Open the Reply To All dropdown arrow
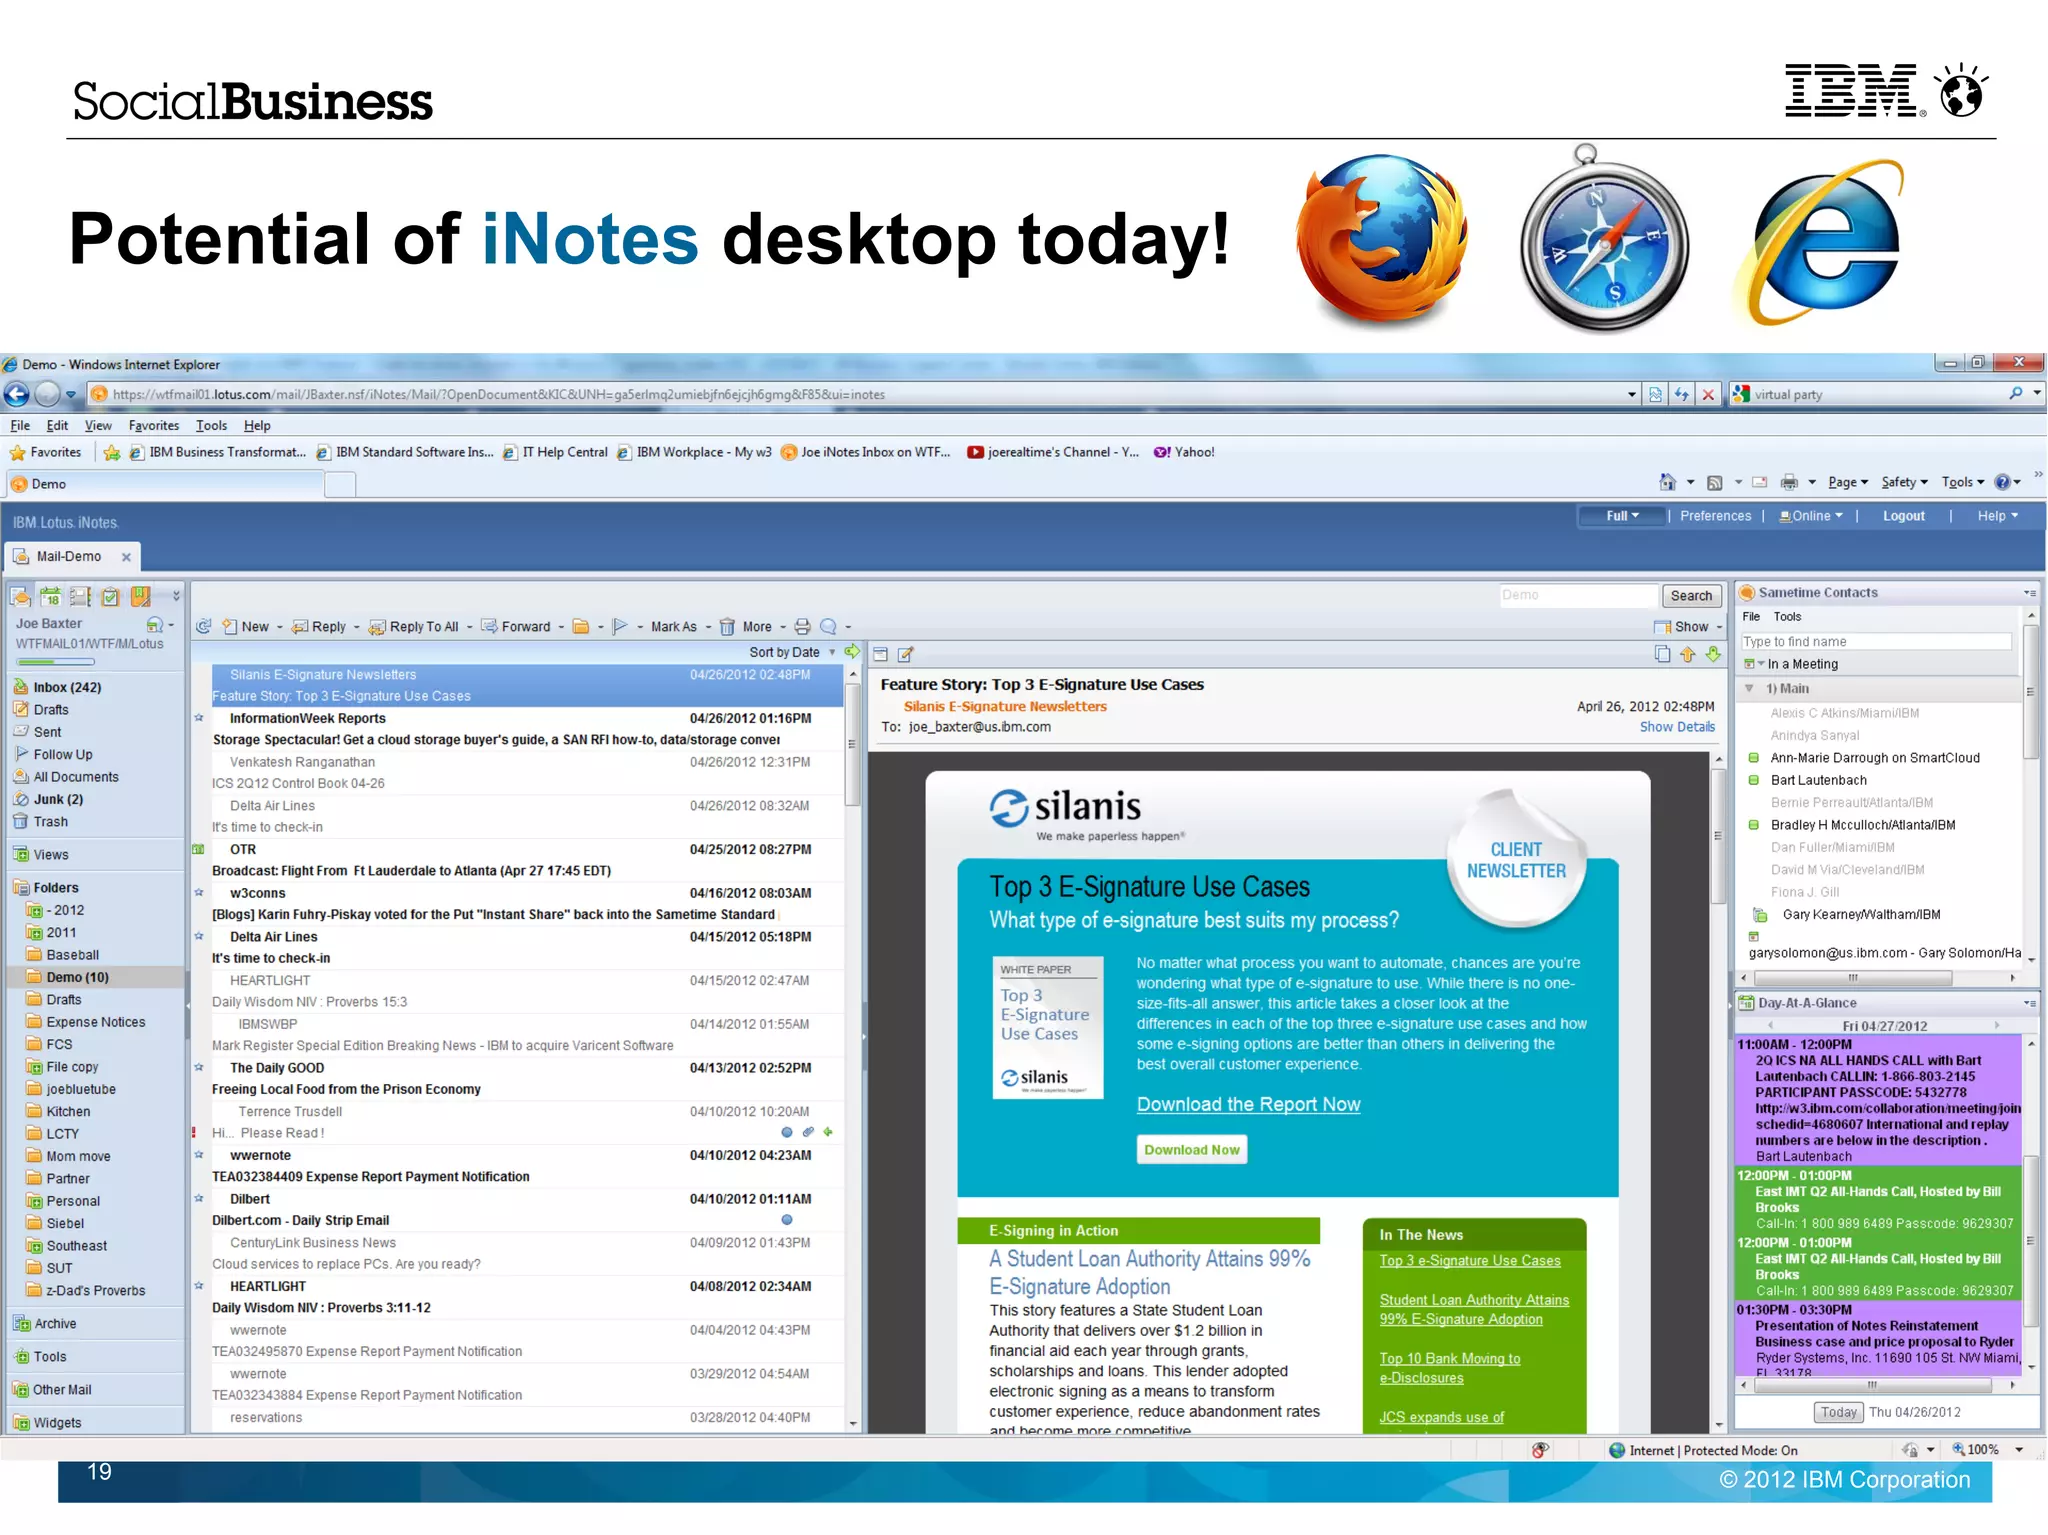Viewport: 2048px width, 1535px height. [x=470, y=628]
